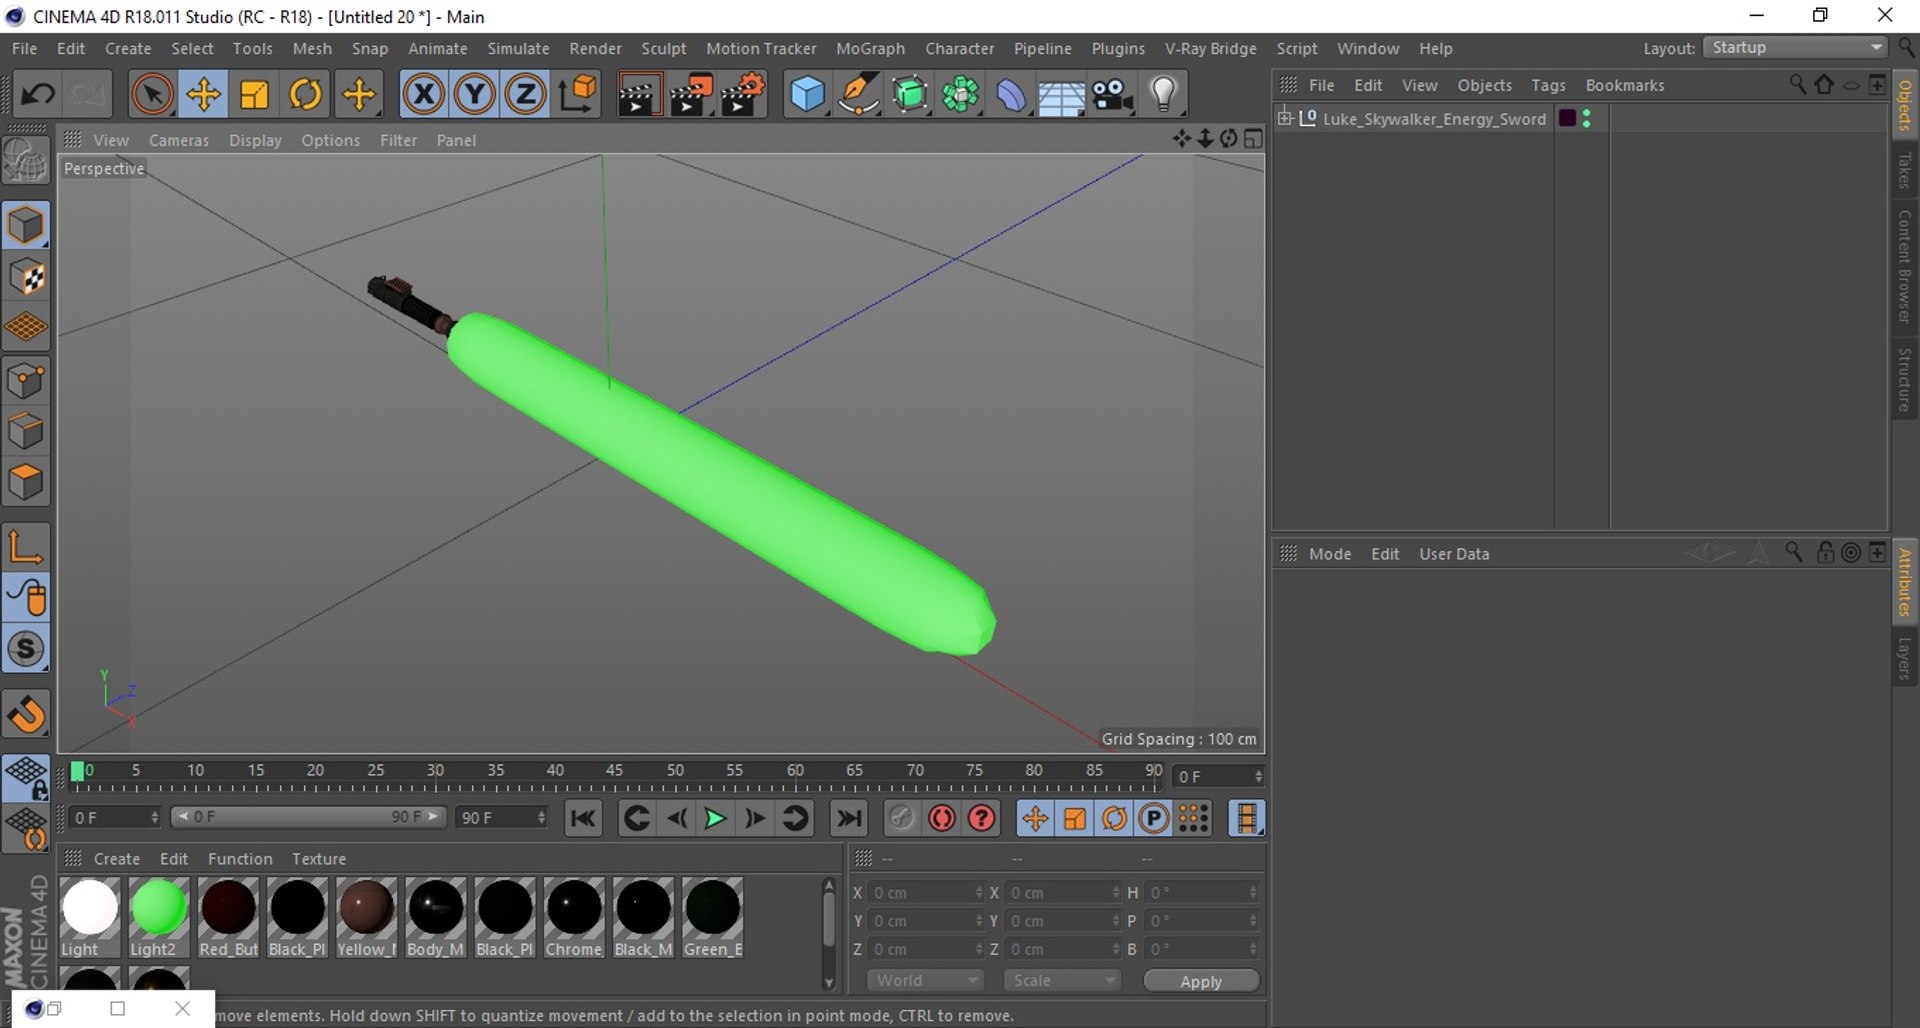Screen dimensions: 1920x1028
Task: Click Apply in coordinates panel
Action: pyautogui.click(x=1201, y=981)
